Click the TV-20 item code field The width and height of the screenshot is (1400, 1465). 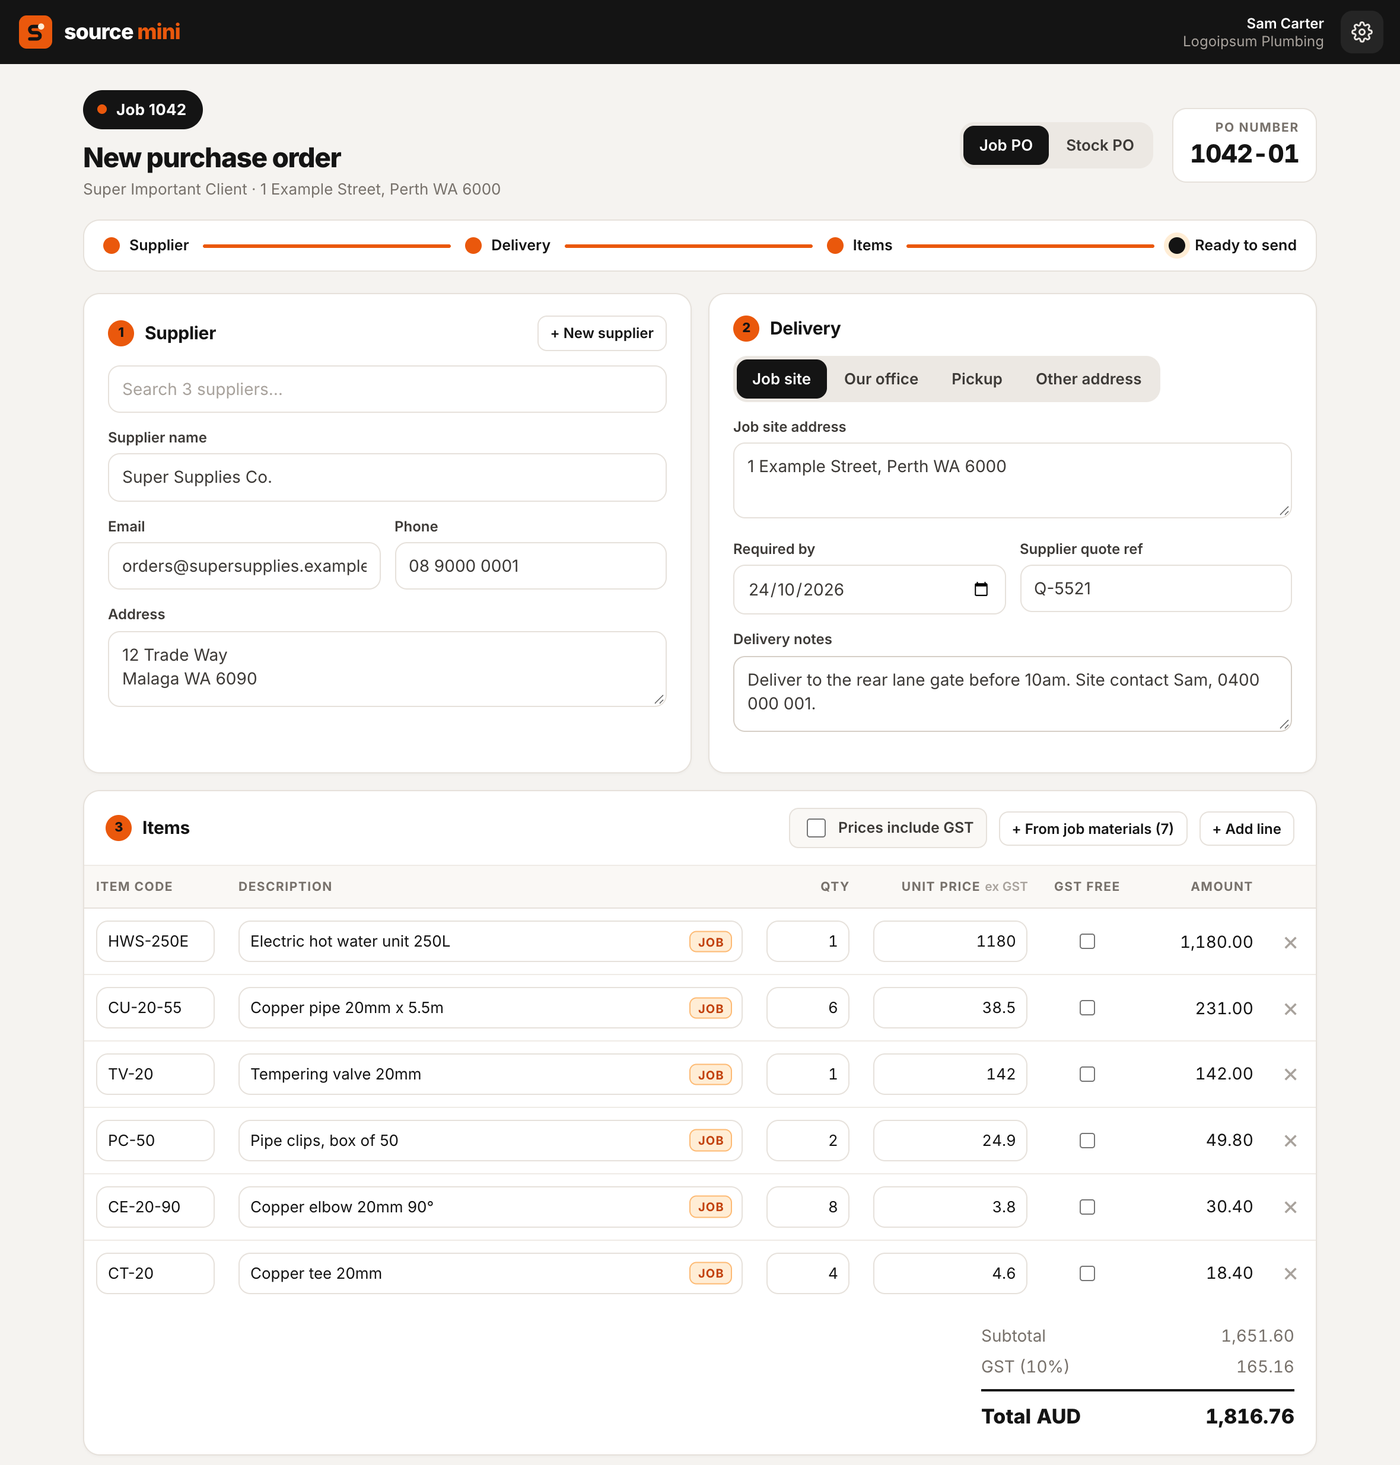pyautogui.click(x=155, y=1074)
